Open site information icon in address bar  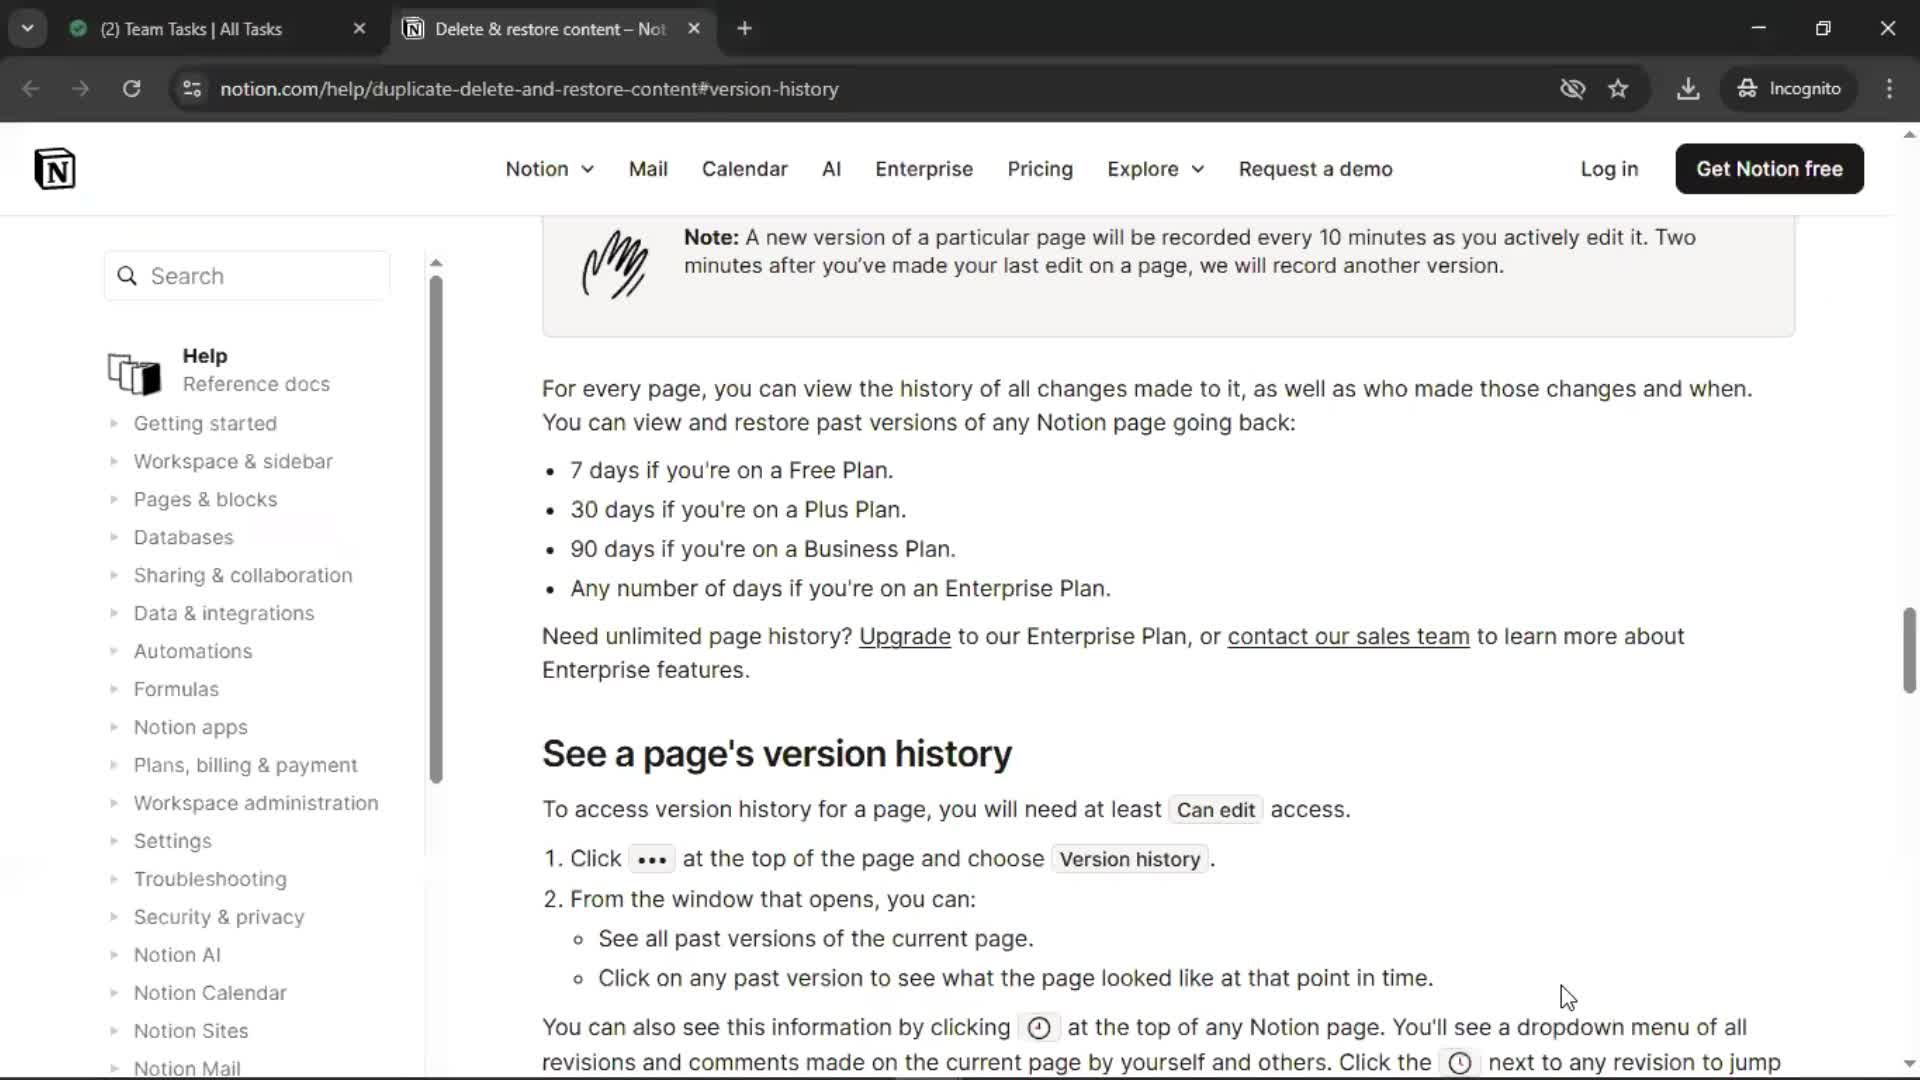(192, 88)
